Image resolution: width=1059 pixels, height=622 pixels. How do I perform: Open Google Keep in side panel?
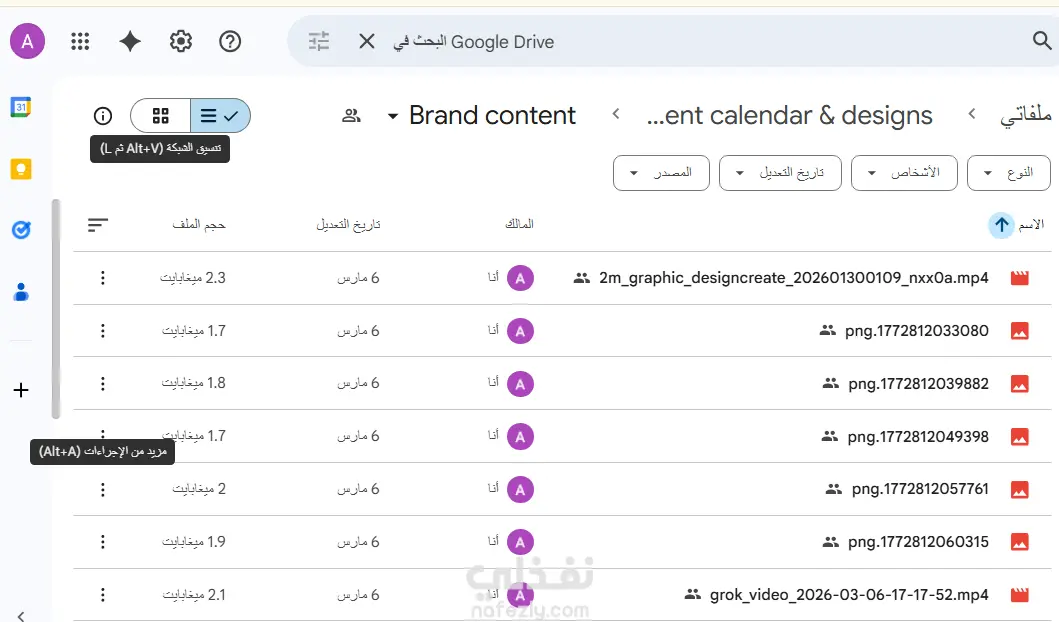[x=21, y=168]
